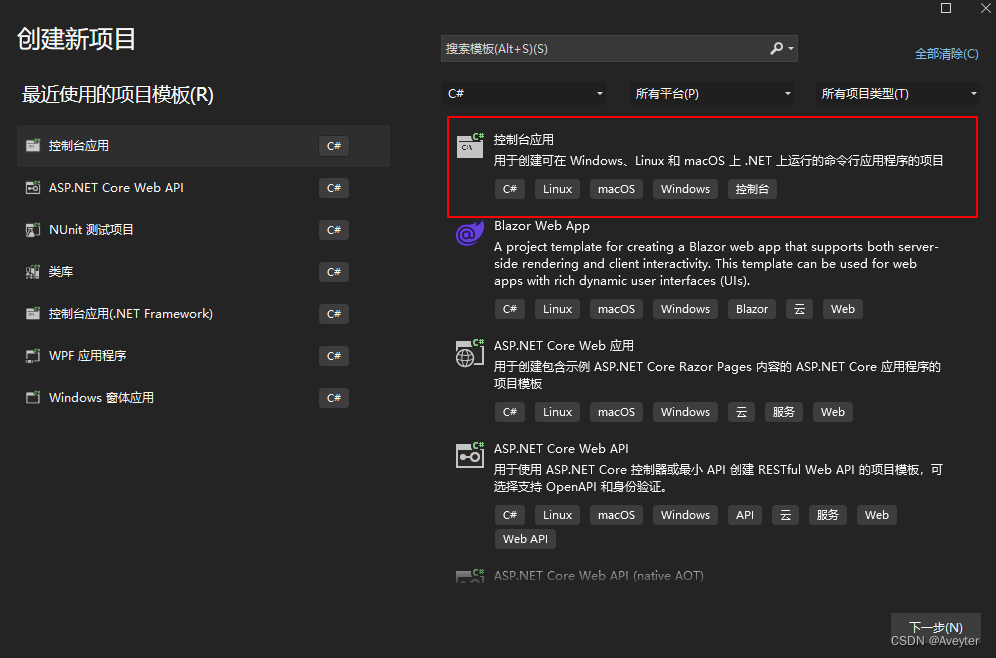Open the 所有平台(P) platform dropdown
Viewport: 996px width, 658px height.
711,93
